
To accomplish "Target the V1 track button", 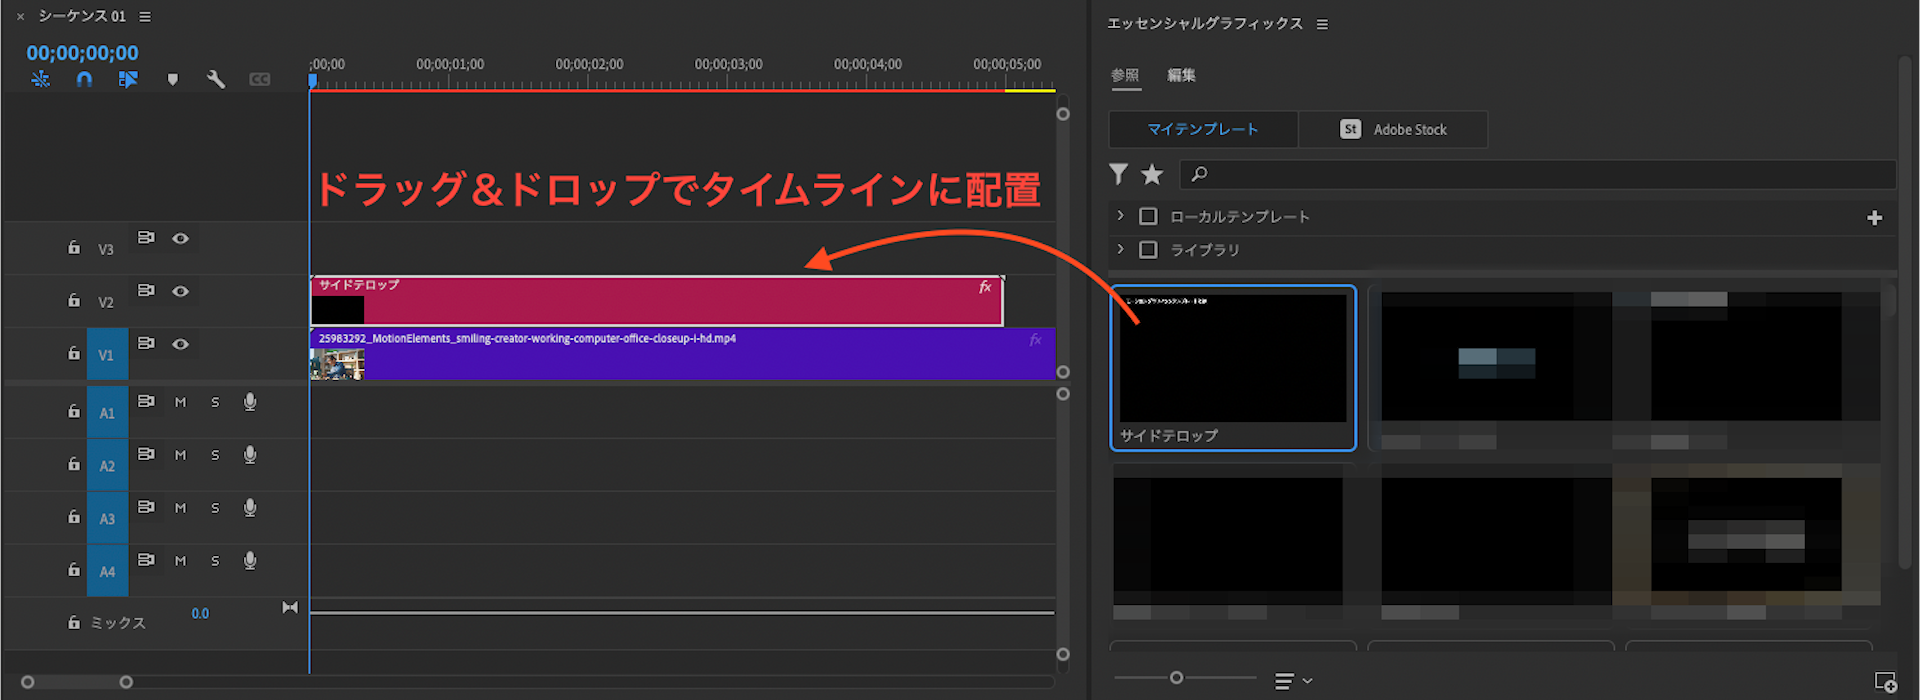I will tap(107, 354).
